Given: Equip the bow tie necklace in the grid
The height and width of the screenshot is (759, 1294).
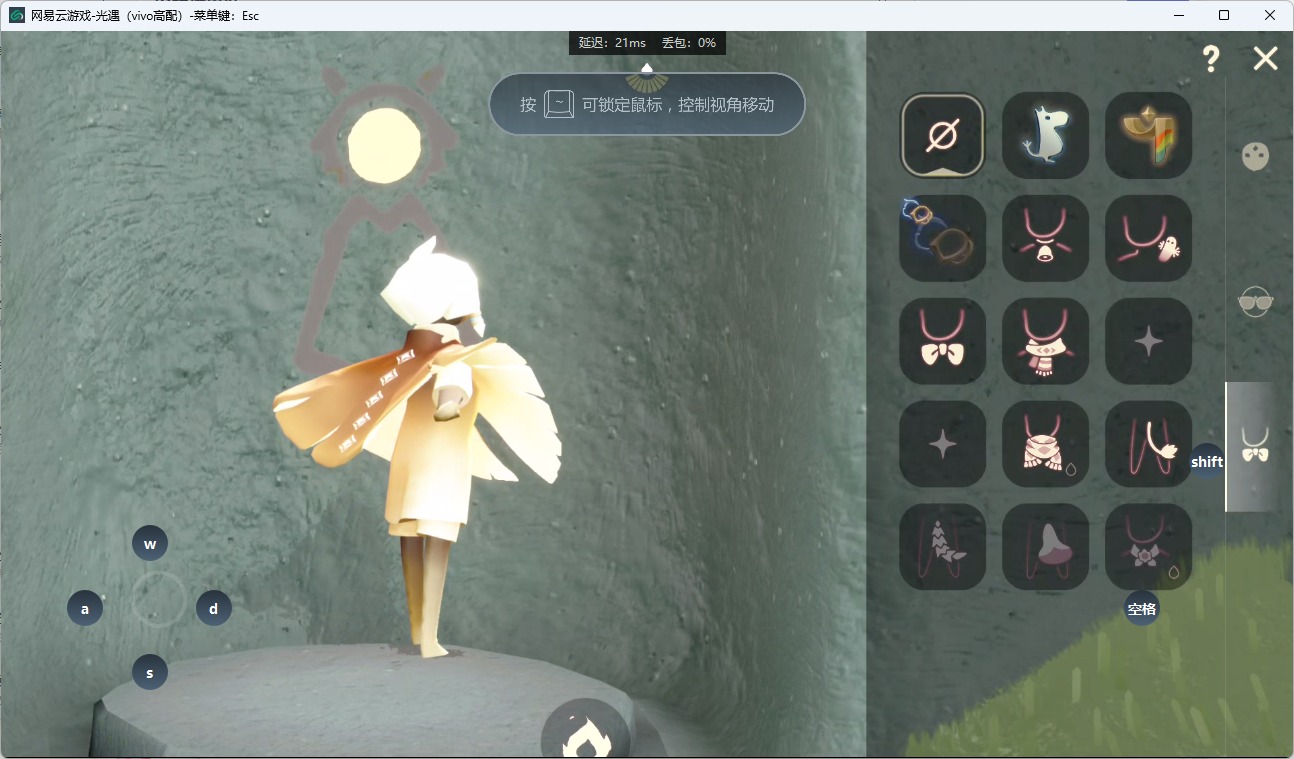Looking at the screenshot, I should (x=943, y=341).
